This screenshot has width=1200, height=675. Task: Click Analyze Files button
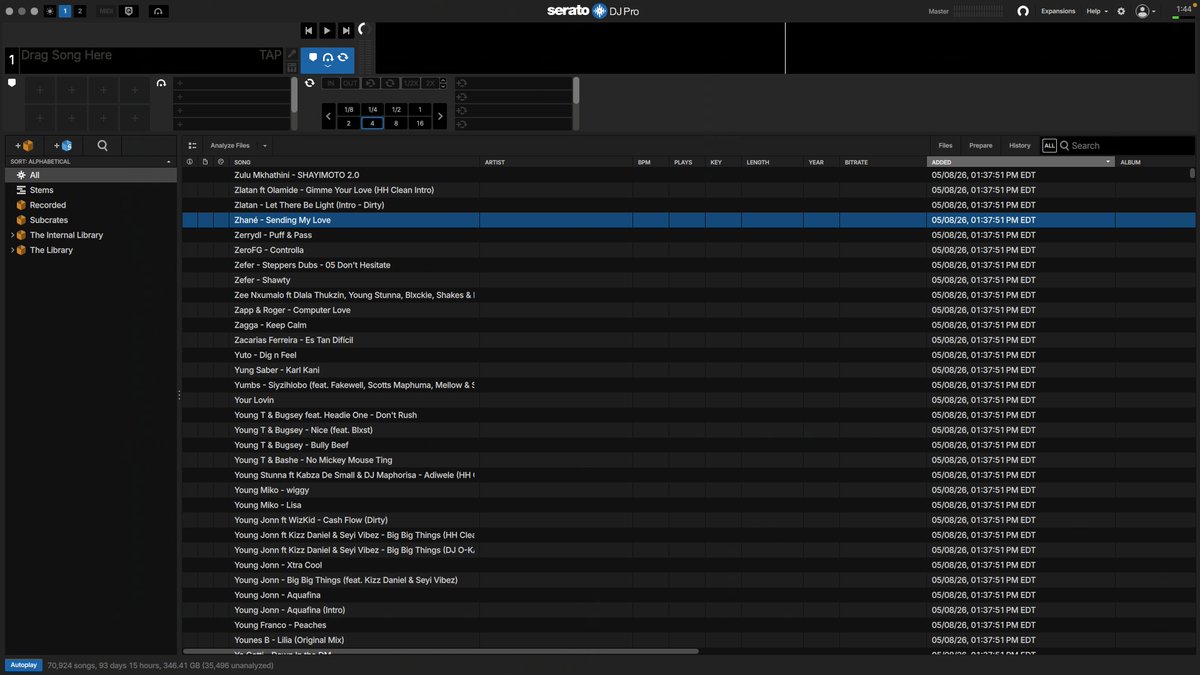point(230,145)
